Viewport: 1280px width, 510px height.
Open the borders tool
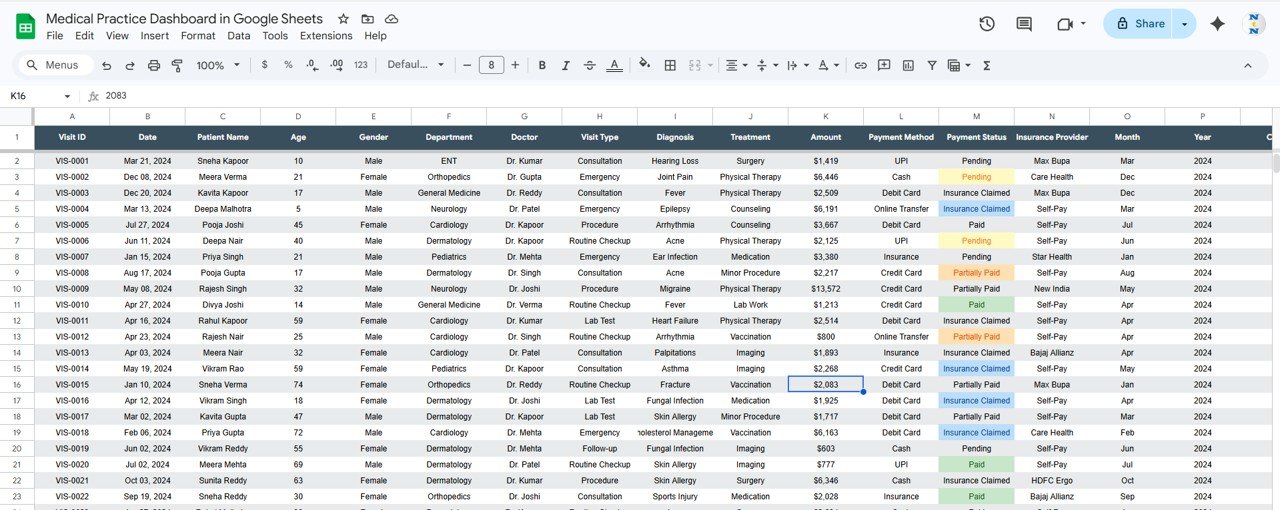point(670,65)
